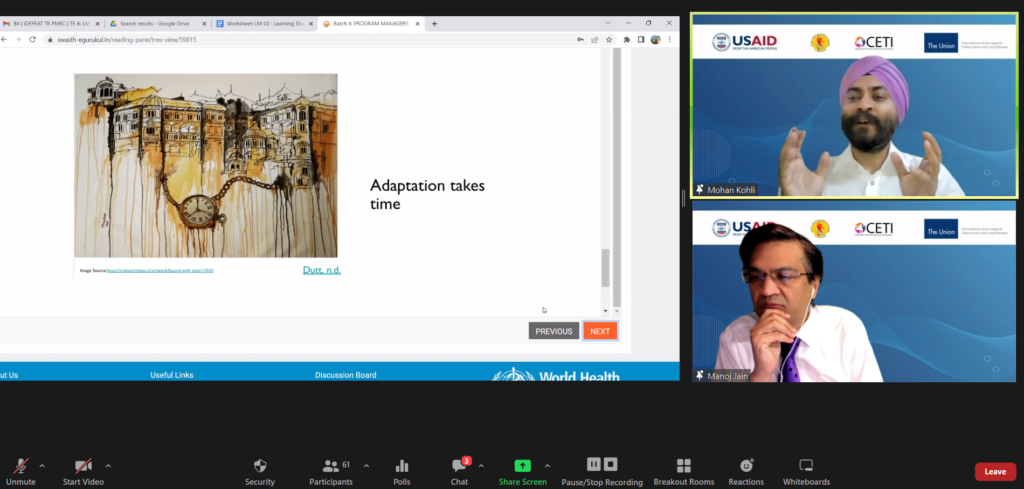Image resolution: width=1024 pixels, height=489 pixels.
Task: Open the Security options
Action: [260, 470]
